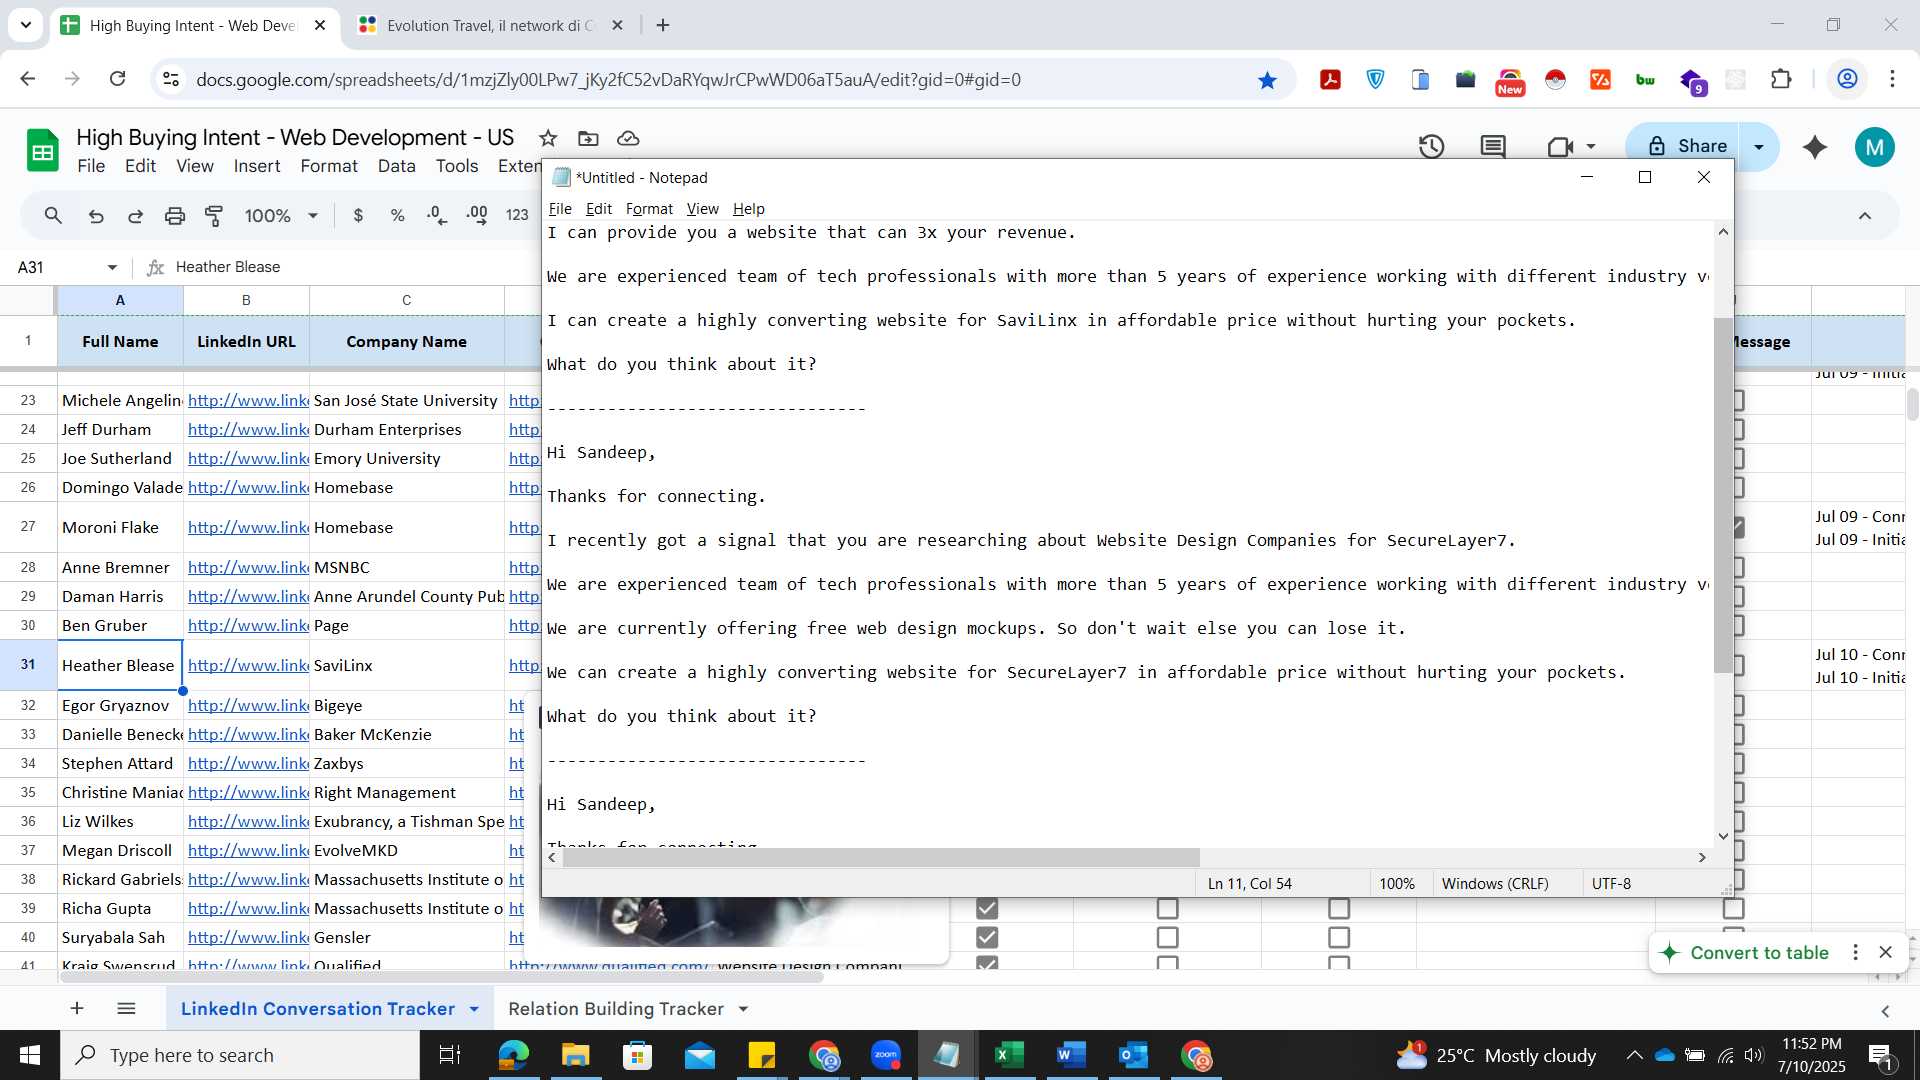Open the Gemini sparkle assistant
The height and width of the screenshot is (1080, 1920).
pyautogui.click(x=1815, y=147)
